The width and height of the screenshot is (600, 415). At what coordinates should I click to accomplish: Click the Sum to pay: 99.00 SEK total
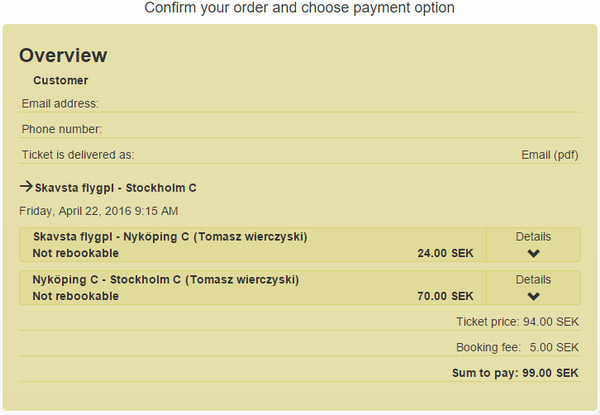515,373
